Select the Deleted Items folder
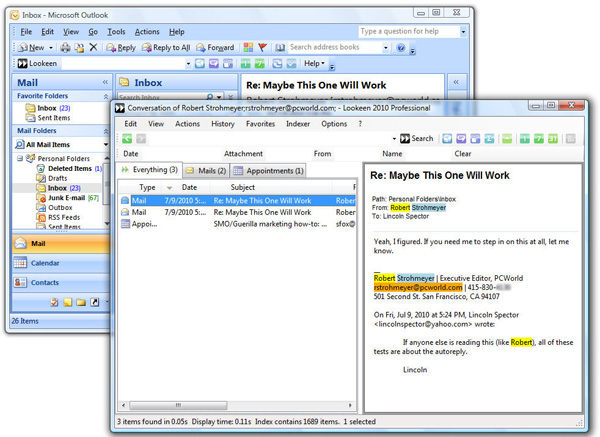The width and height of the screenshot is (600, 437). pos(69,168)
